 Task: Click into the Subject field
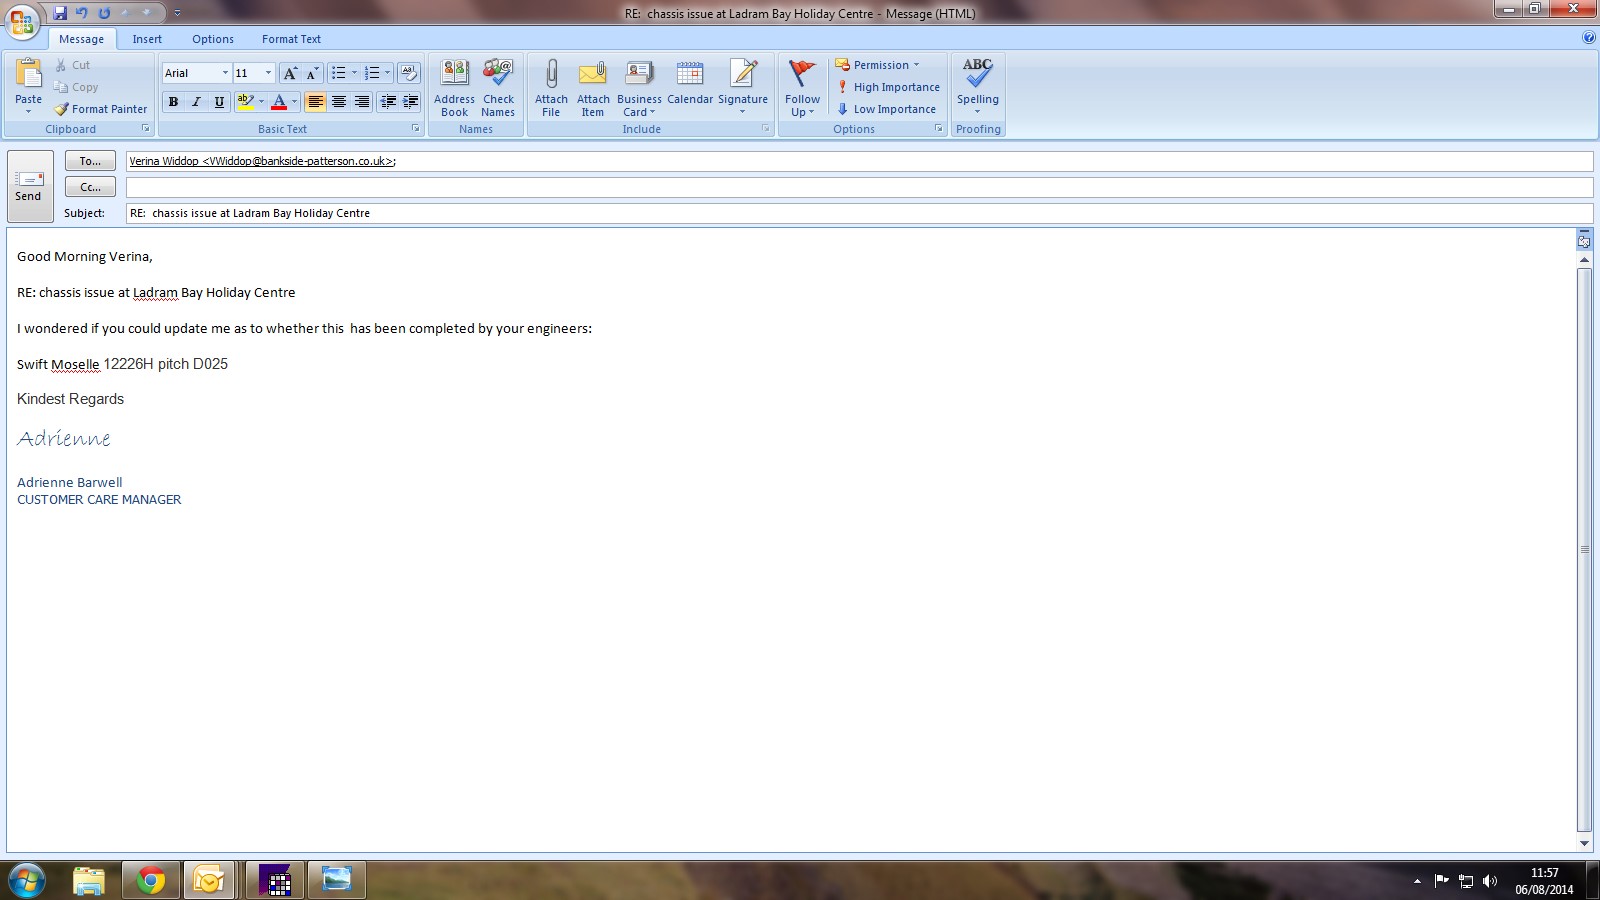[859, 213]
